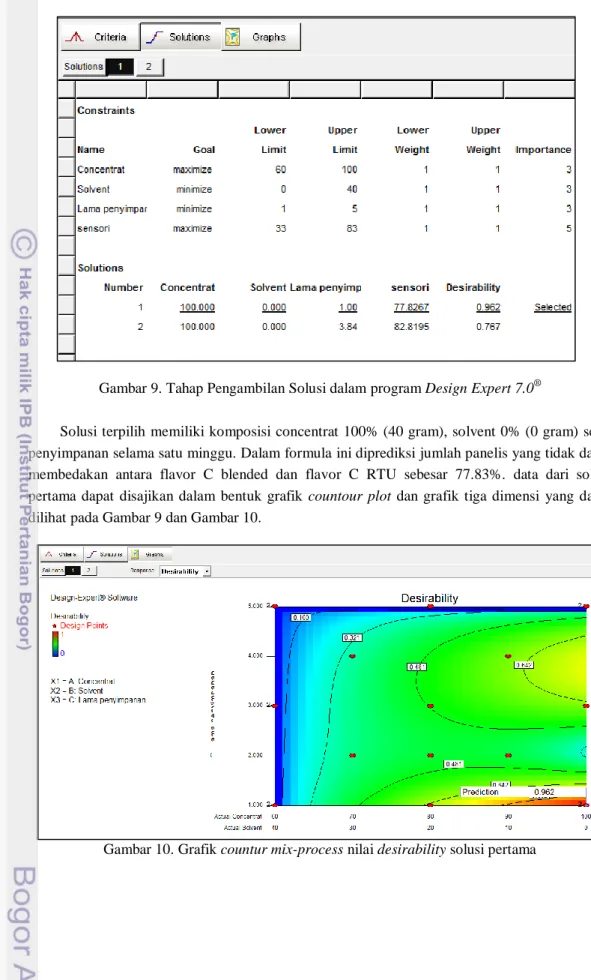The height and width of the screenshot is (980, 591).
Task: Select importance value '5' of sensori
Action: pos(569,229)
